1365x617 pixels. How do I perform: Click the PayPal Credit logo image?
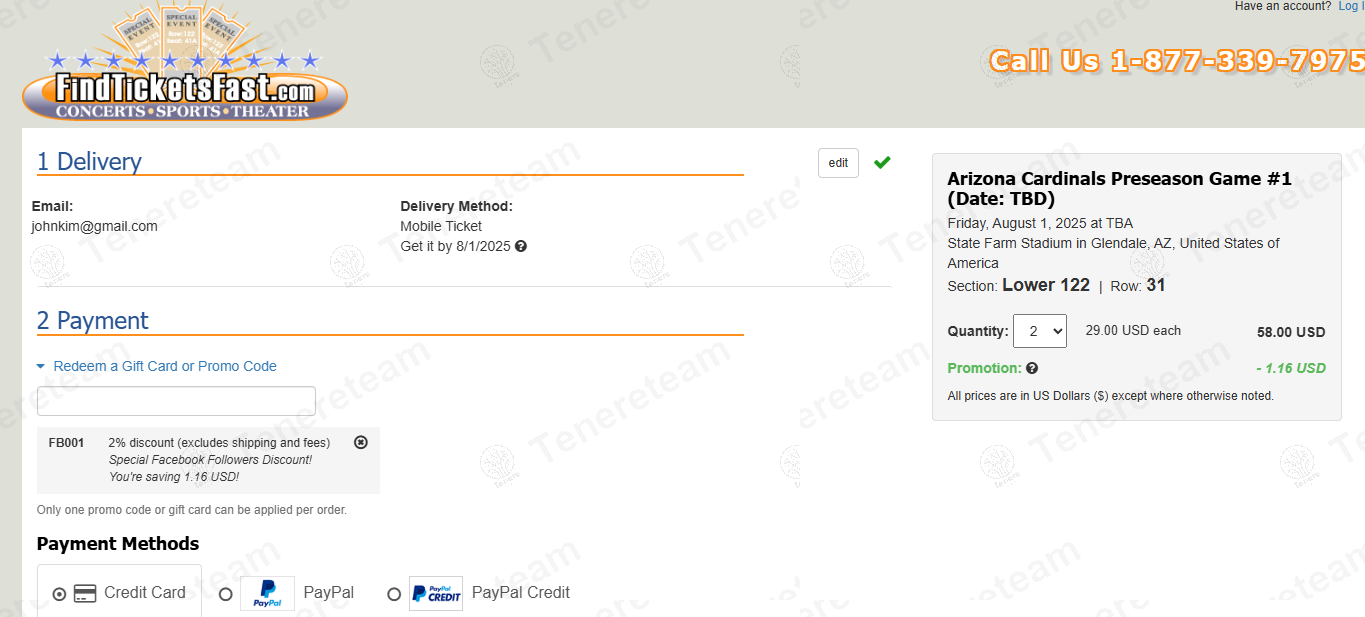[x=436, y=593]
